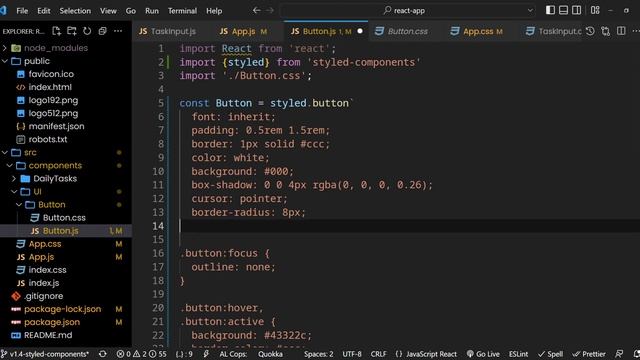Open the Run menu

[152, 11]
